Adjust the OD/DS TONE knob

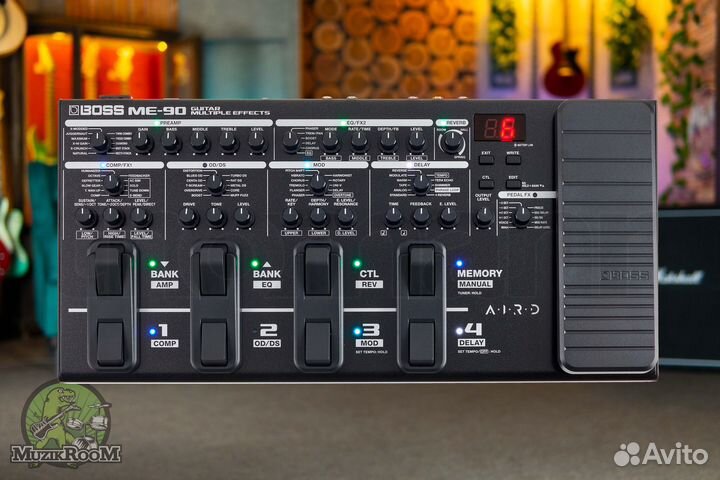click(216, 217)
